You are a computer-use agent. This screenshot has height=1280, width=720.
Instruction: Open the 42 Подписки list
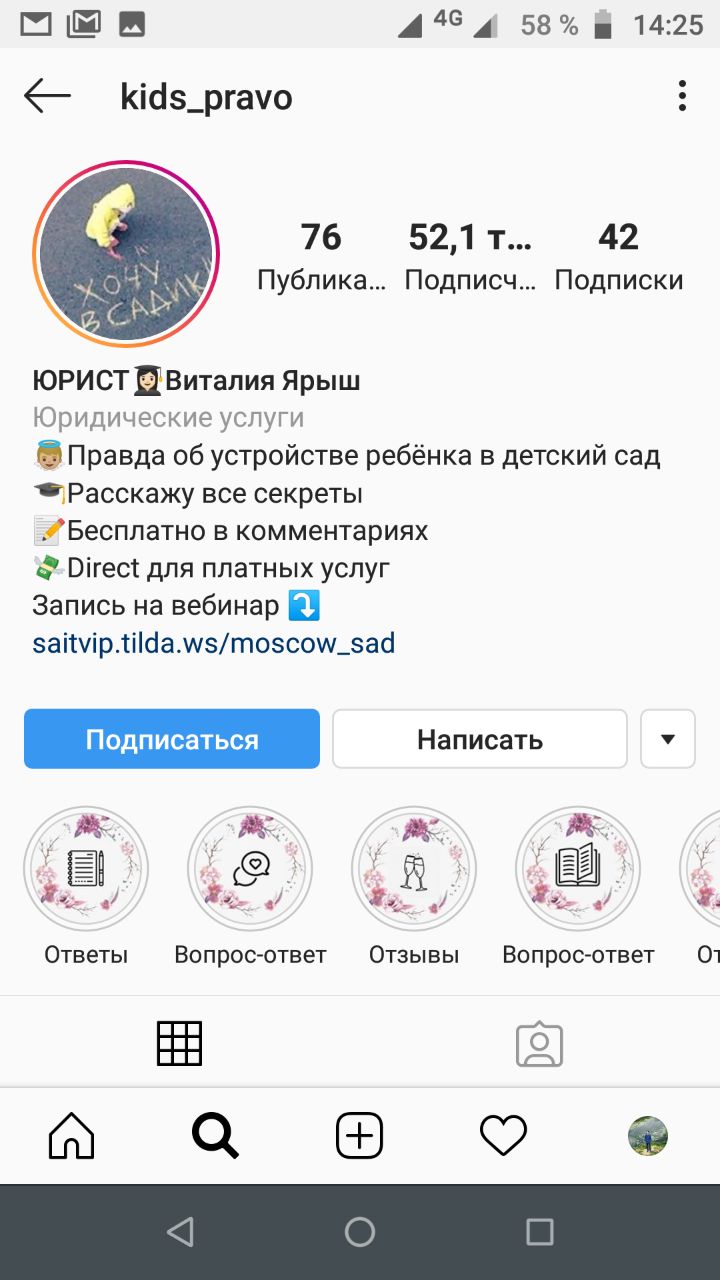[619, 256]
